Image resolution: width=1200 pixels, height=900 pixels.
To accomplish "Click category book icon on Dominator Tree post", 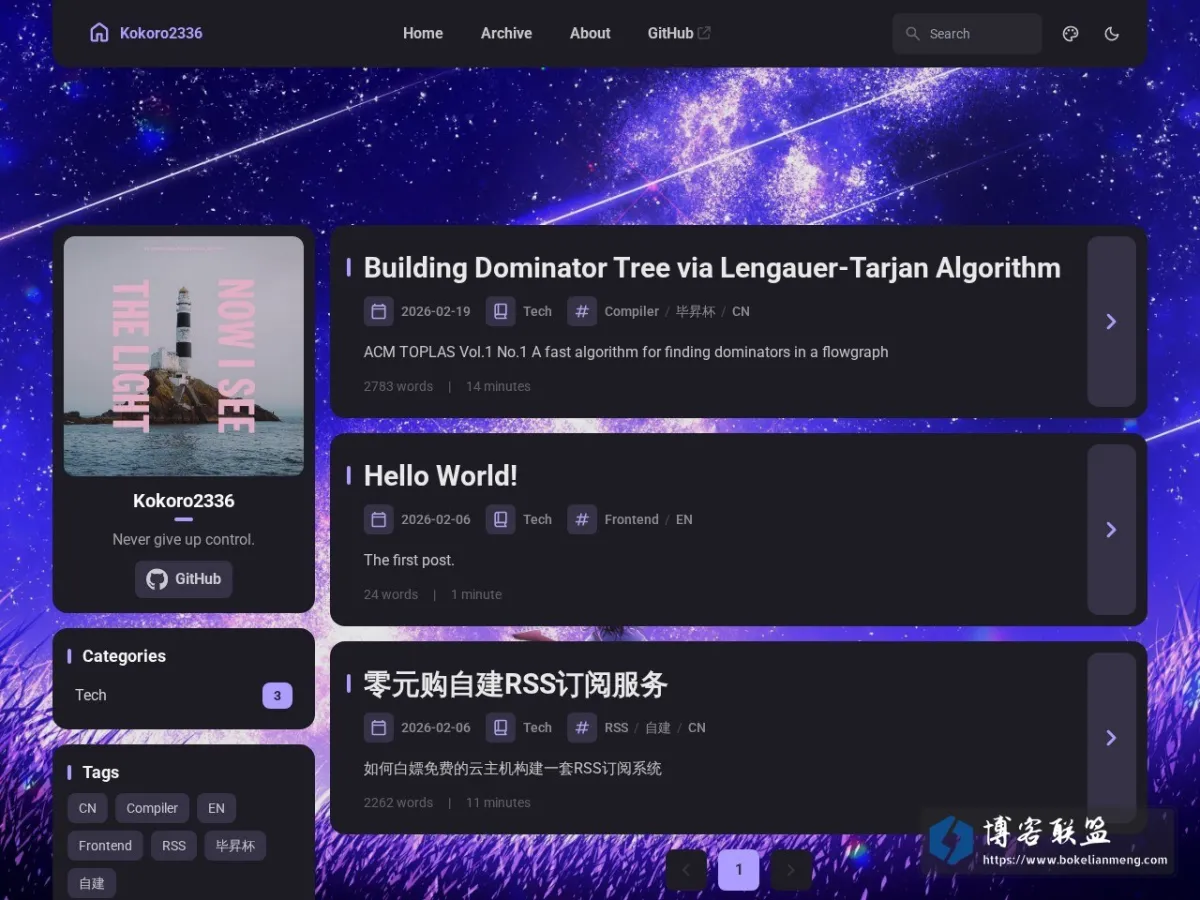I will coord(501,311).
